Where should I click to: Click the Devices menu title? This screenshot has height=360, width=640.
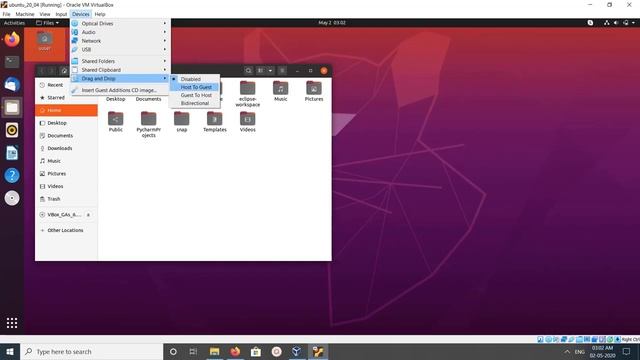(x=80, y=14)
